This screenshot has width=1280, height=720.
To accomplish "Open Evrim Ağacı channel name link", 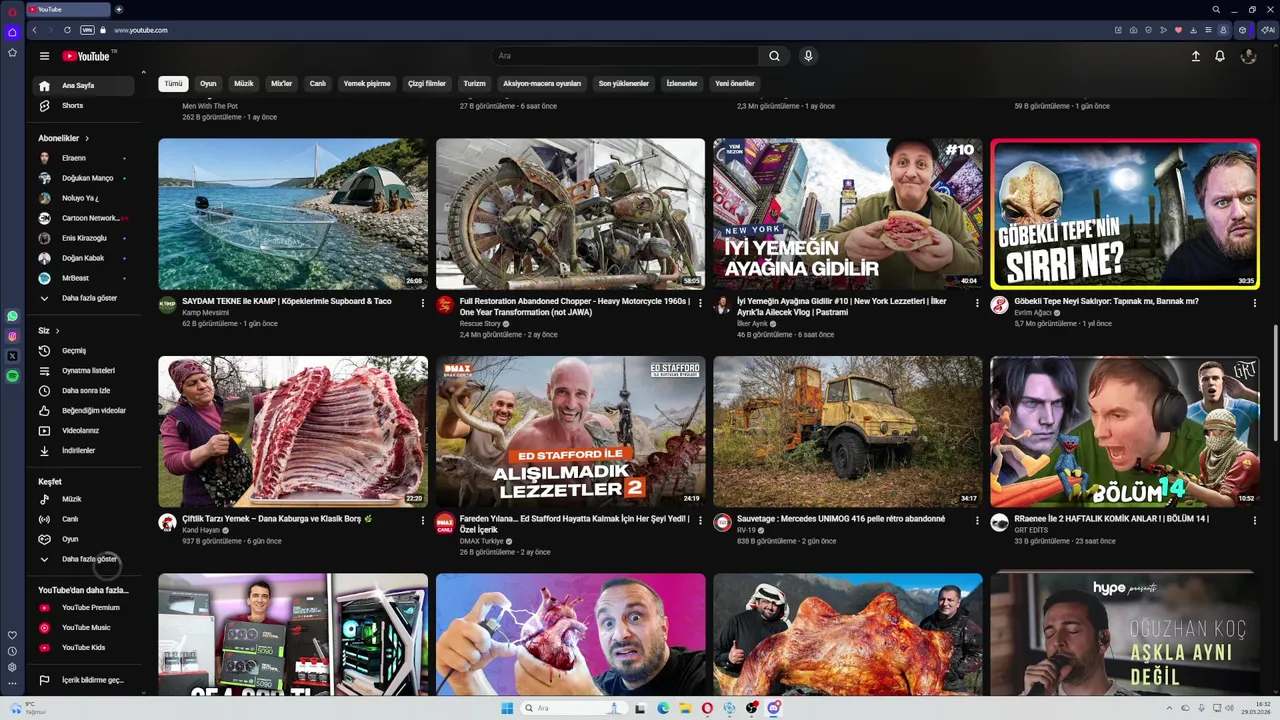I will tap(1033, 313).
